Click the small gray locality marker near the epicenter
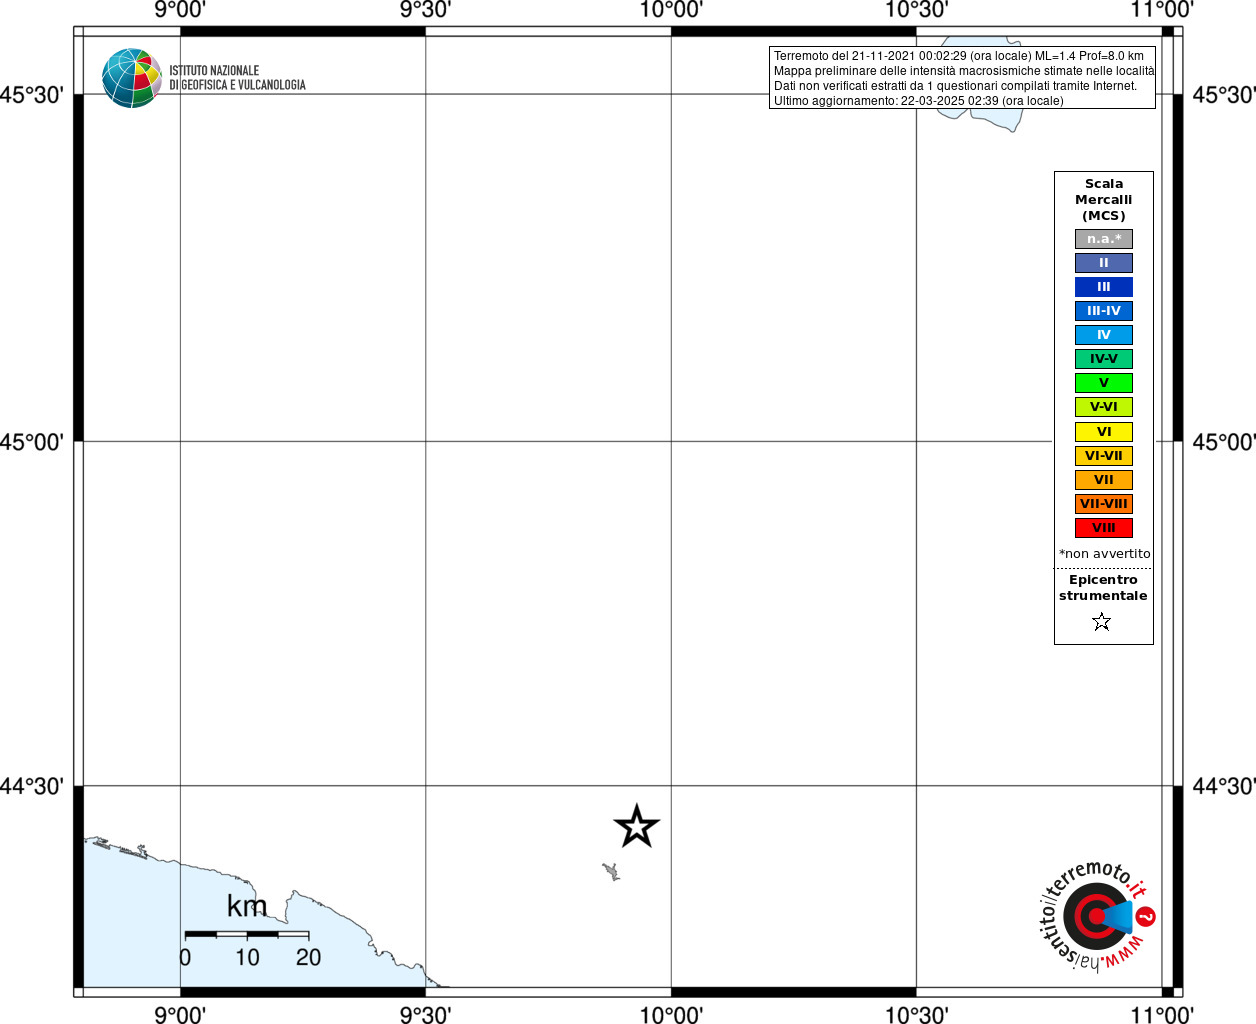Viewport: 1256px width, 1024px height. point(611,871)
